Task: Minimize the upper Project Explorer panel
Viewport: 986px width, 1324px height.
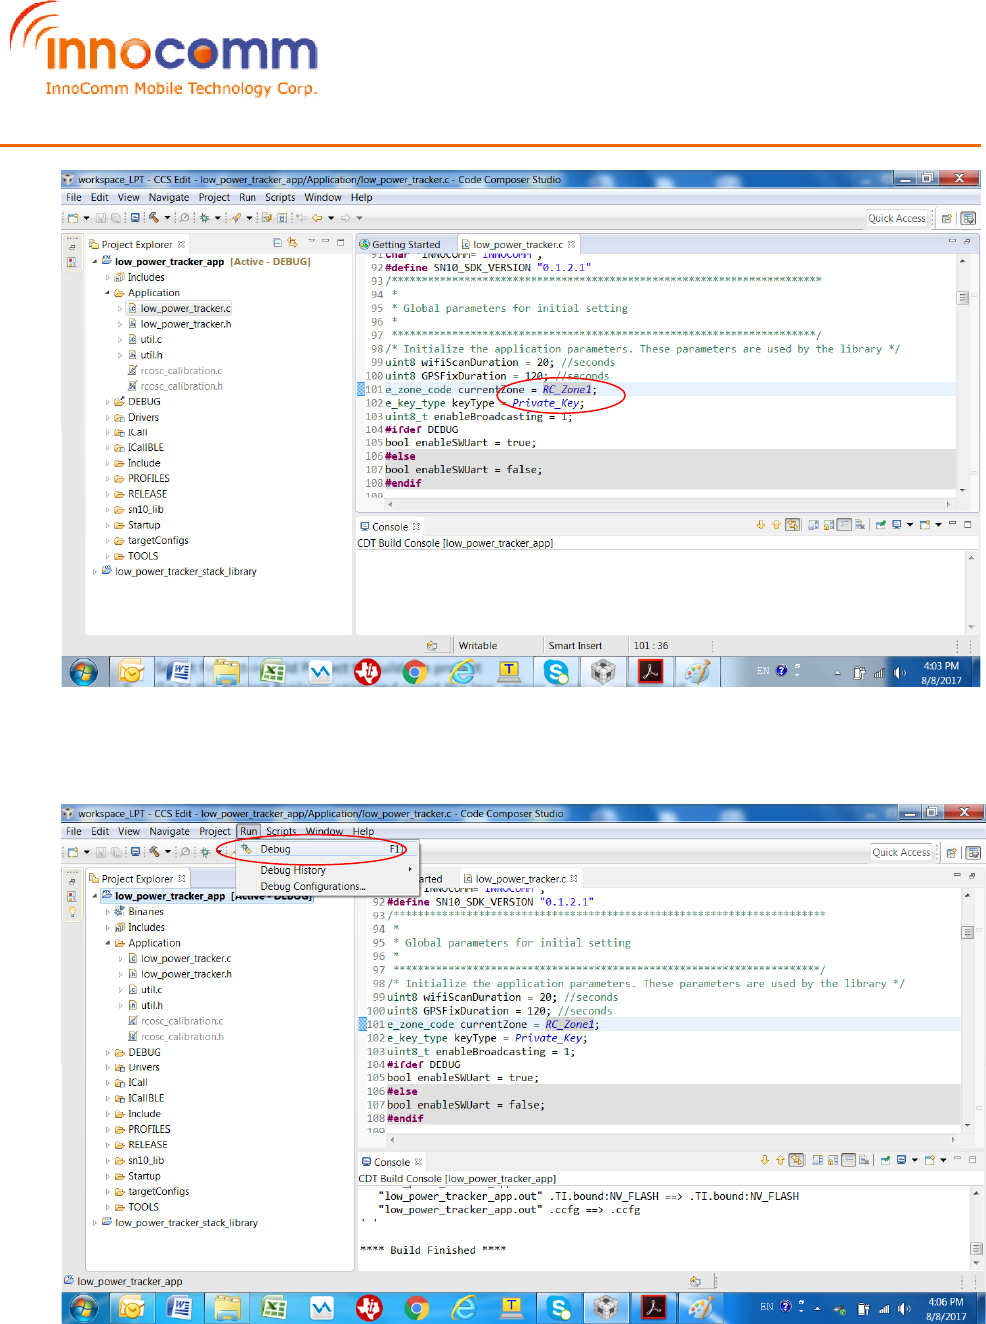Action: [x=325, y=242]
